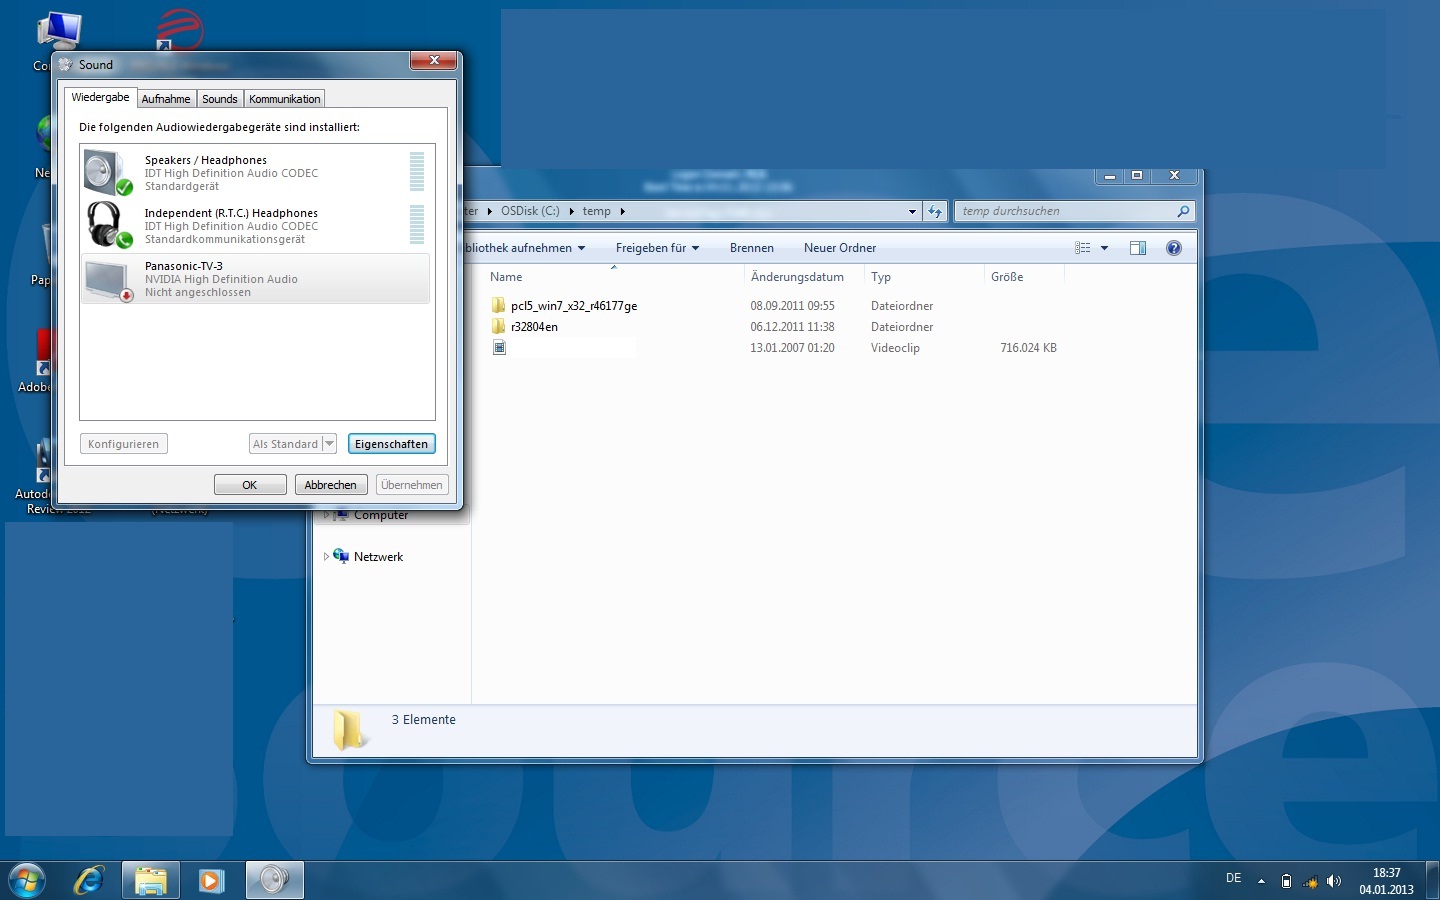Switch to Aufnahme tab
Screen dimensions: 1440x900
point(166,99)
